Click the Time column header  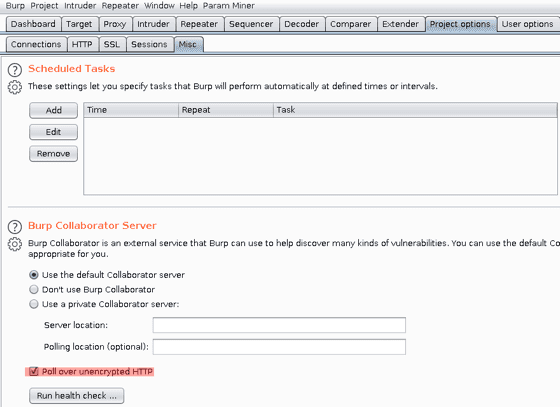(x=131, y=110)
